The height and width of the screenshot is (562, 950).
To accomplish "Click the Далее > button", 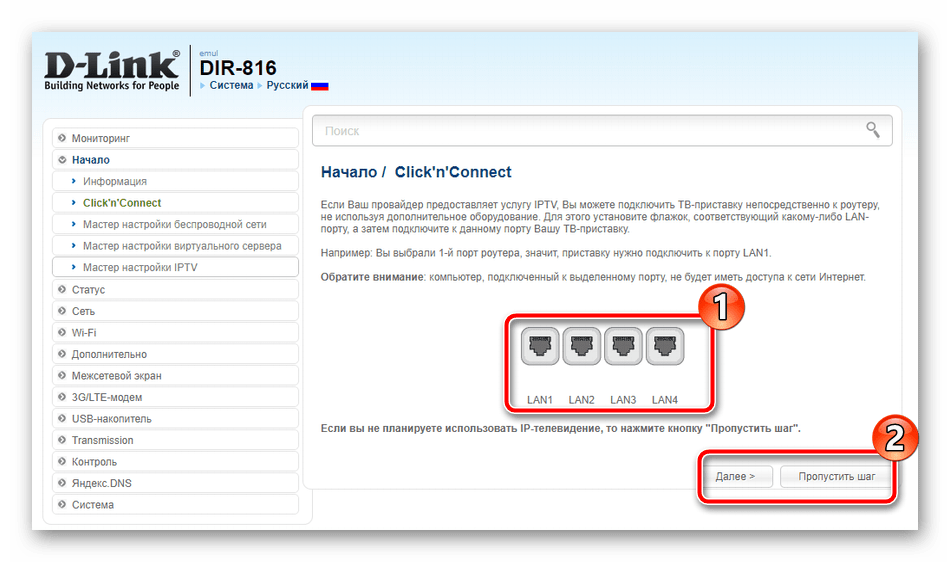I will (735, 477).
